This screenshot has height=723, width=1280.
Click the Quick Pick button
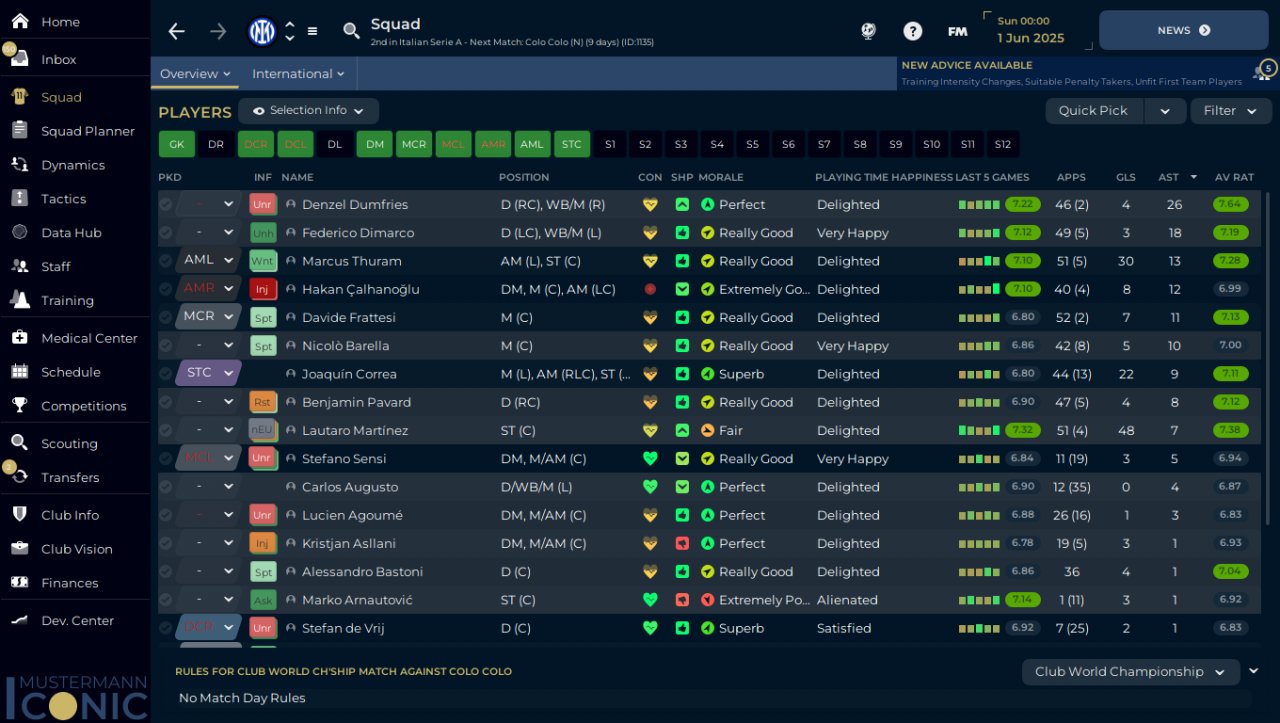point(1093,111)
